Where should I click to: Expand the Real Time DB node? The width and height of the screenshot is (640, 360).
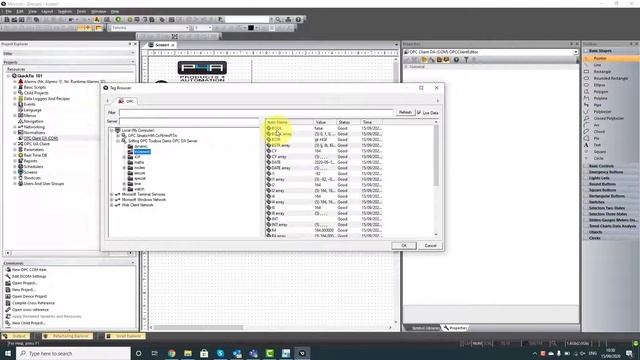pos(15,155)
